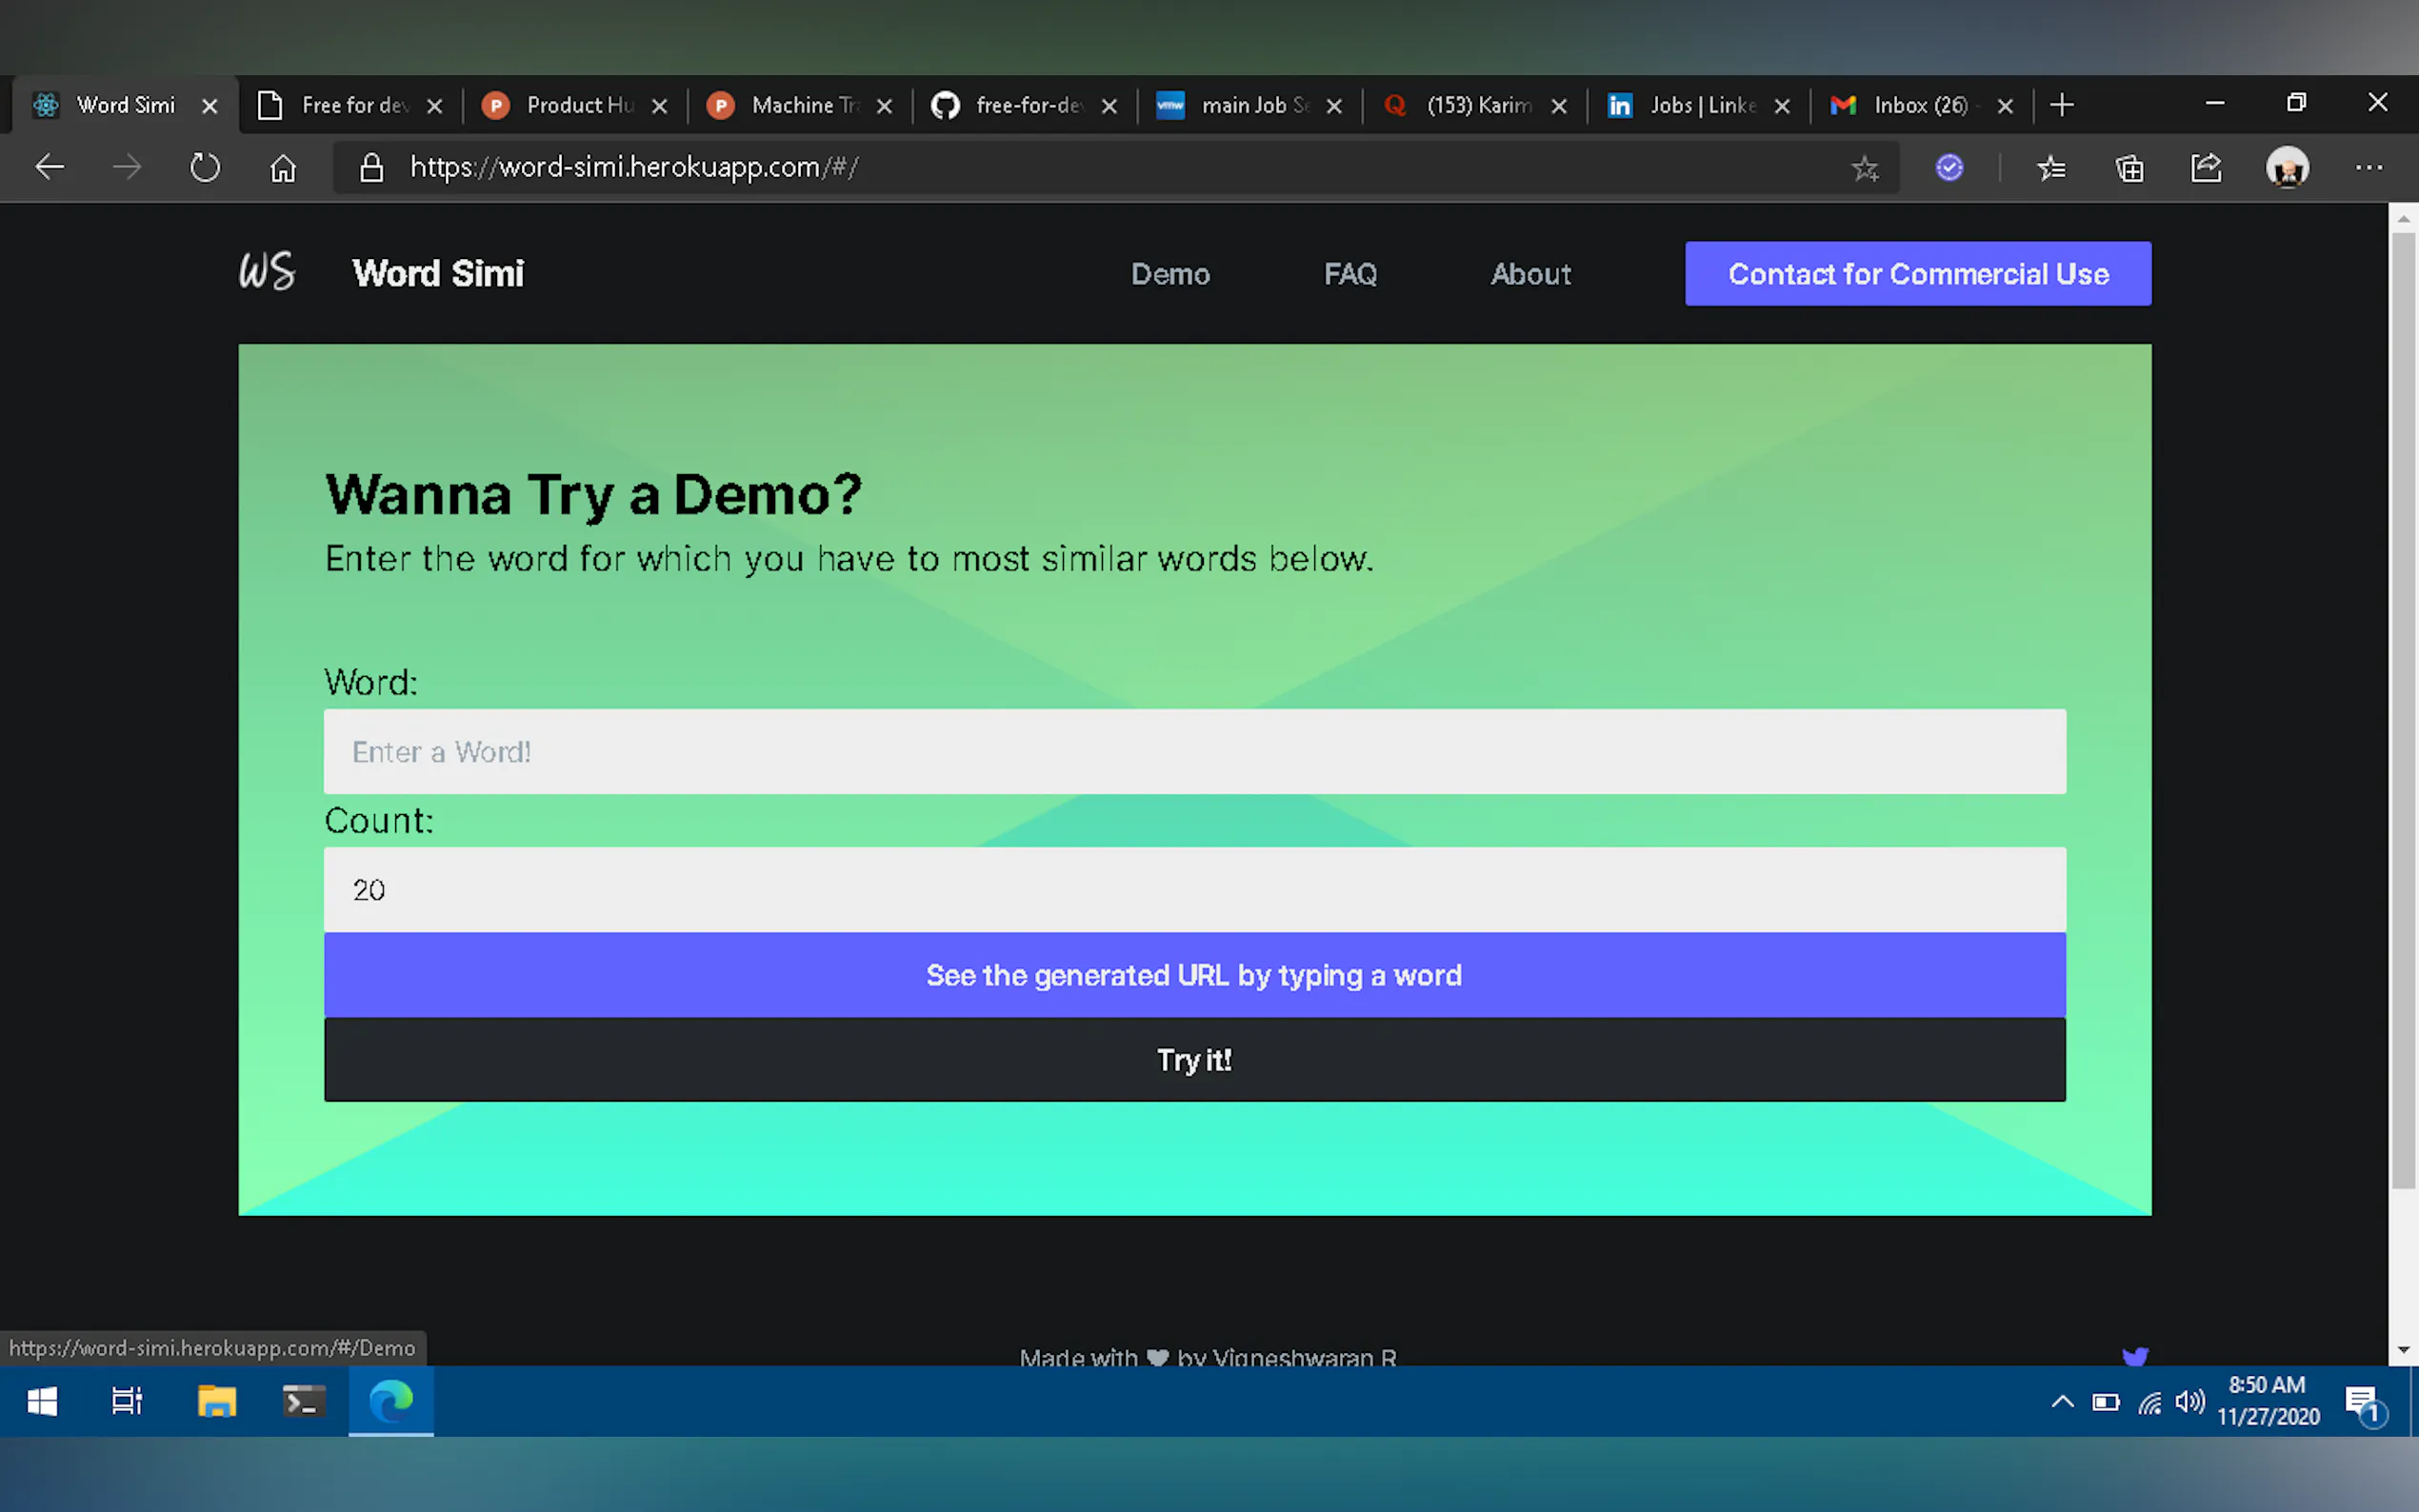Open the browser profile avatar

[2287, 167]
